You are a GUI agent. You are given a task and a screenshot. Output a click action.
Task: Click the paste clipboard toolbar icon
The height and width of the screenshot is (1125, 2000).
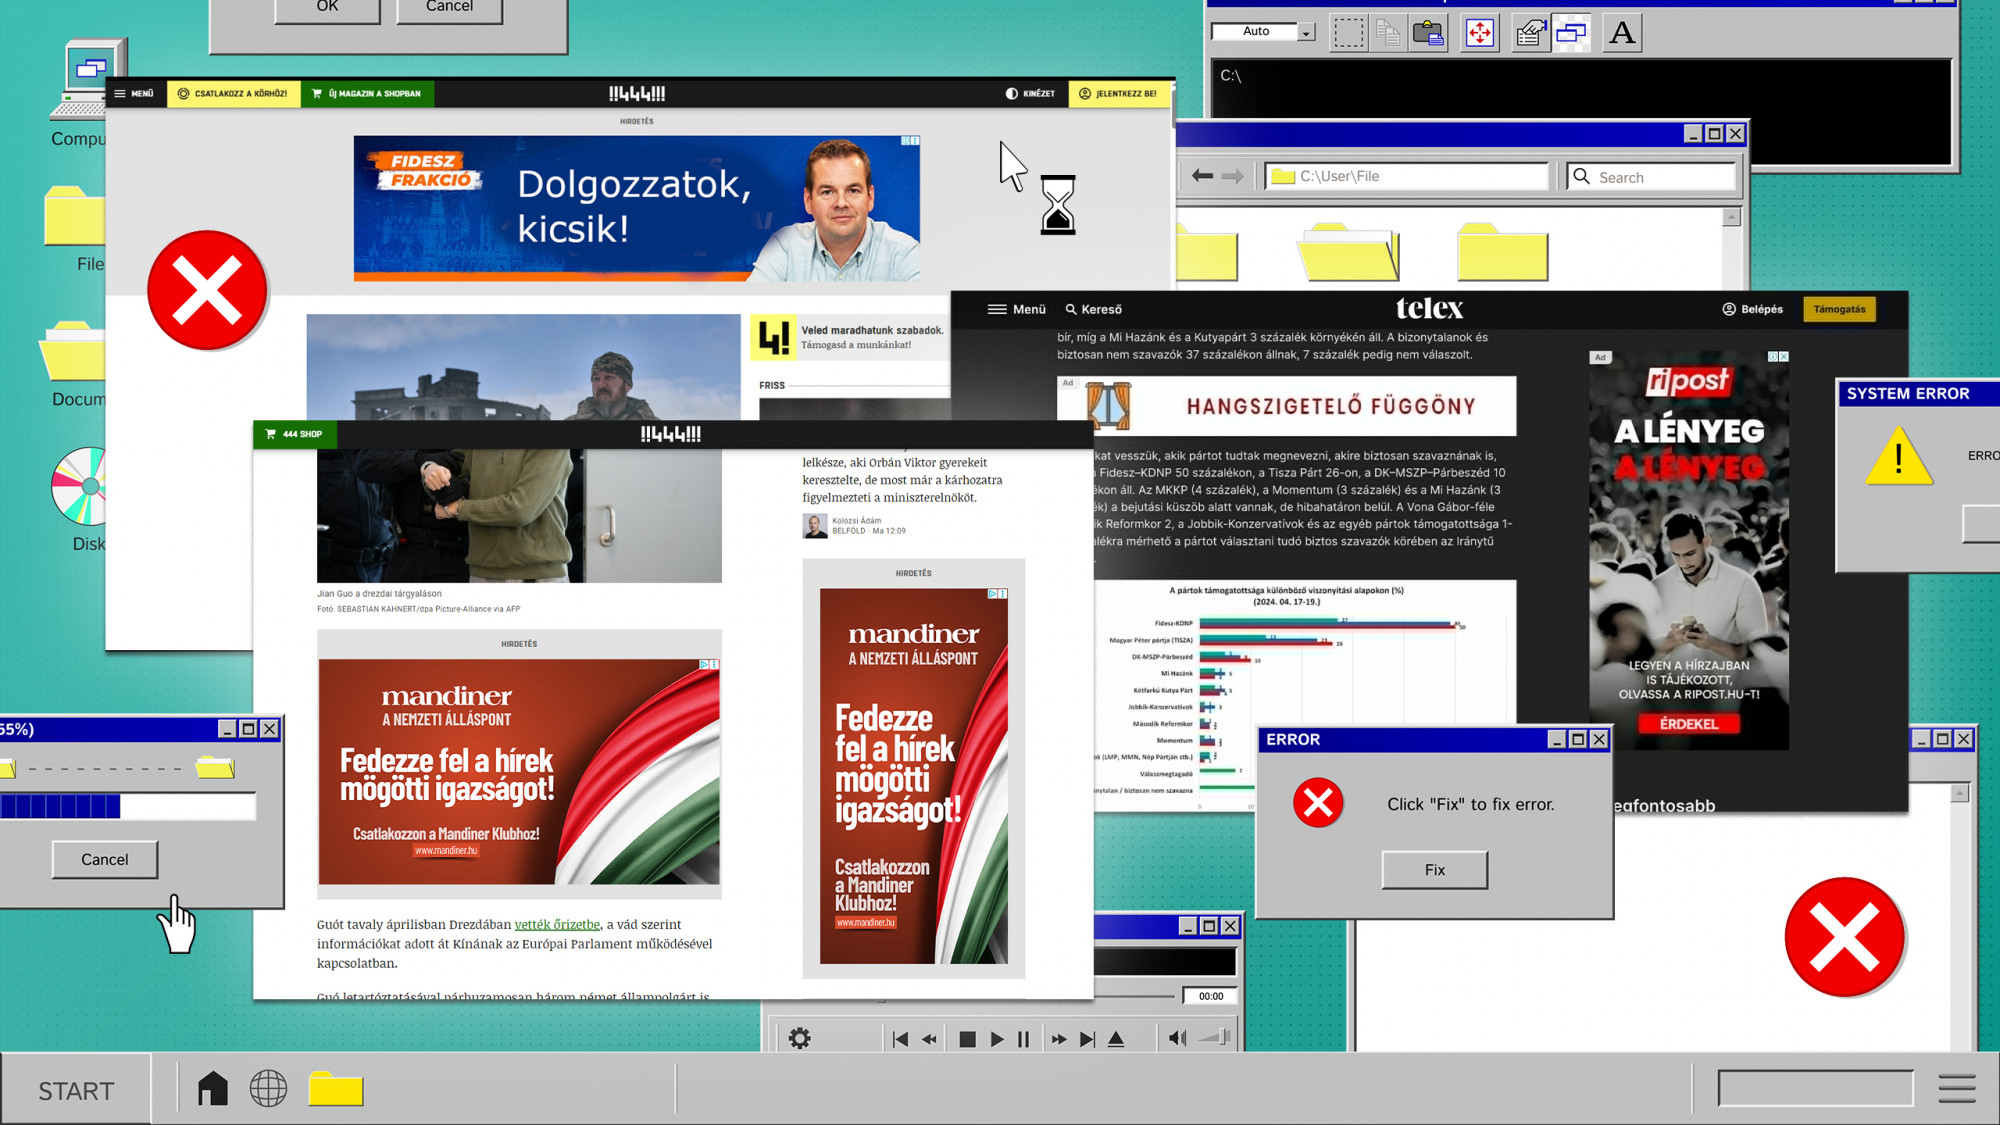[x=1429, y=33]
